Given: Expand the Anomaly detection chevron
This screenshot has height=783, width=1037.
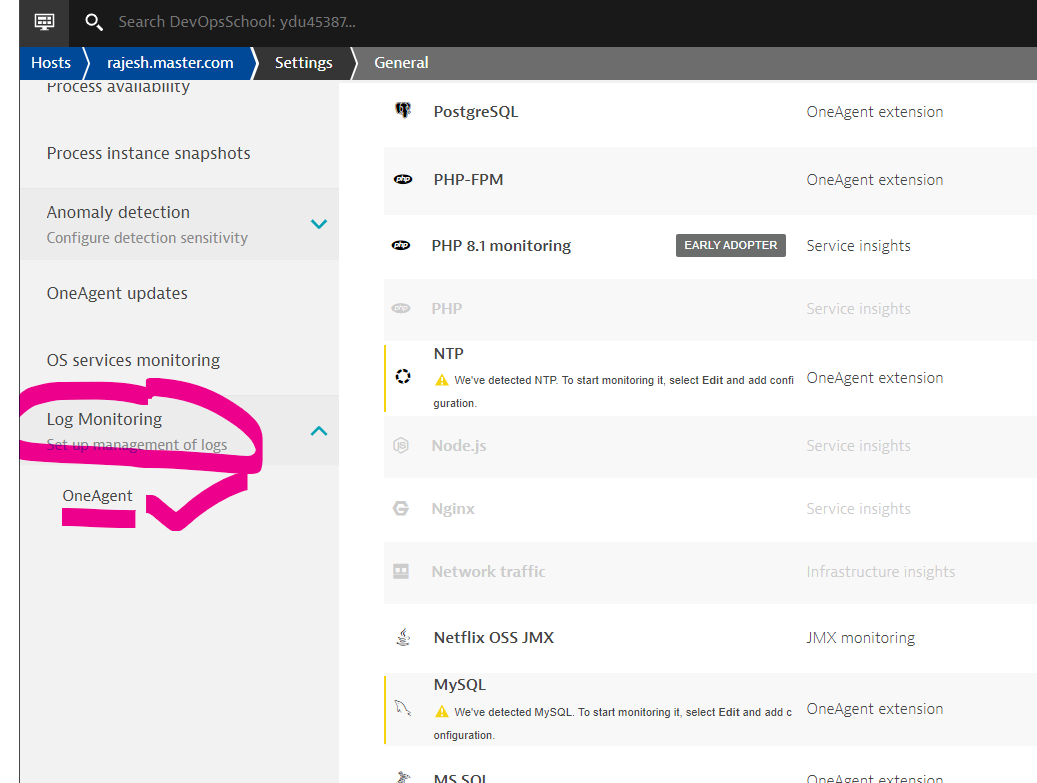Looking at the screenshot, I should pos(319,224).
